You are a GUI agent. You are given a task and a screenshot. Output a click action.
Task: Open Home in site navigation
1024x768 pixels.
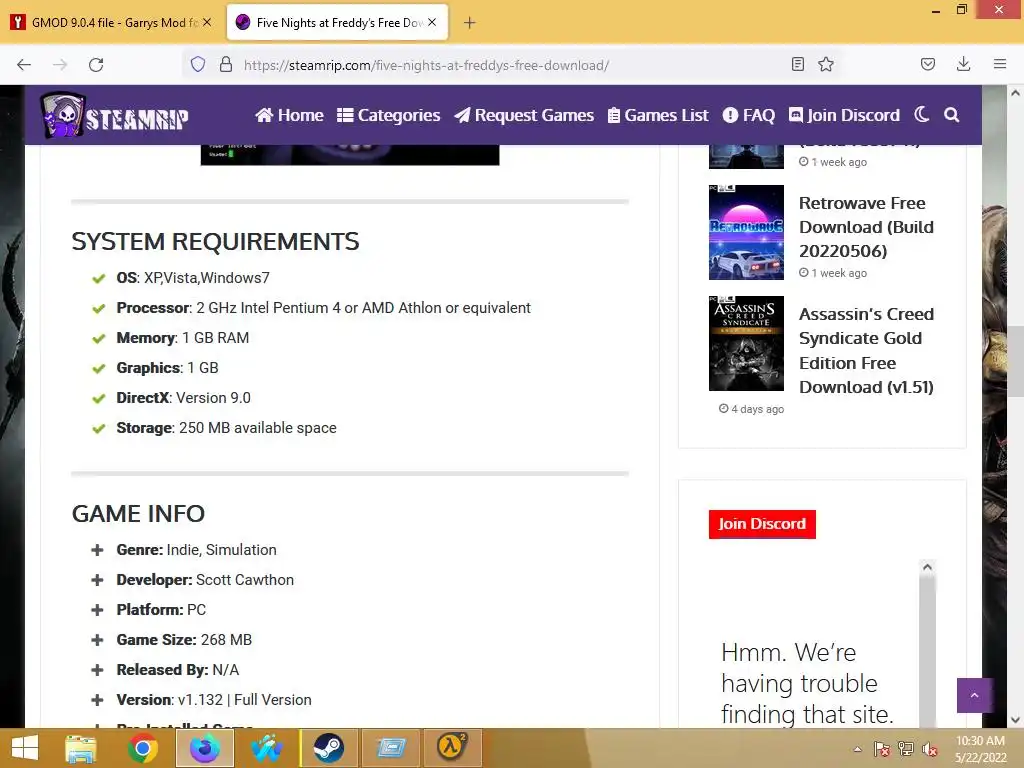[x=289, y=115]
